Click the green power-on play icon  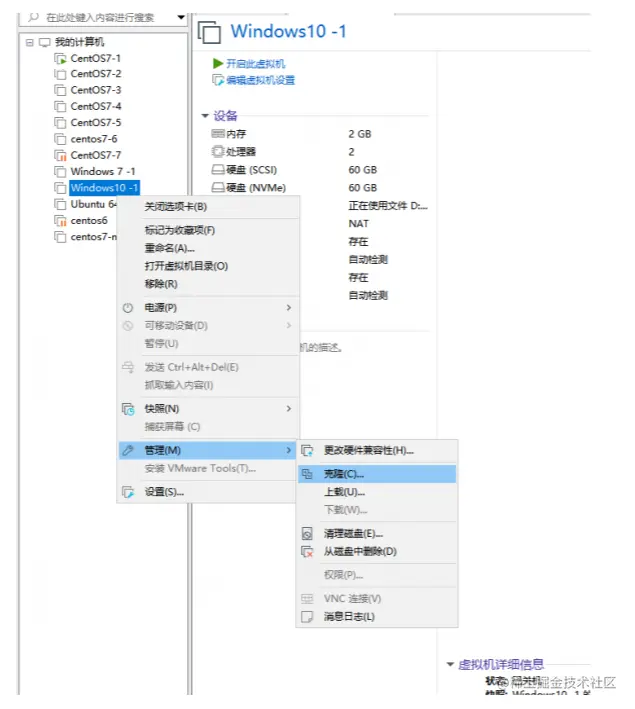pos(218,63)
